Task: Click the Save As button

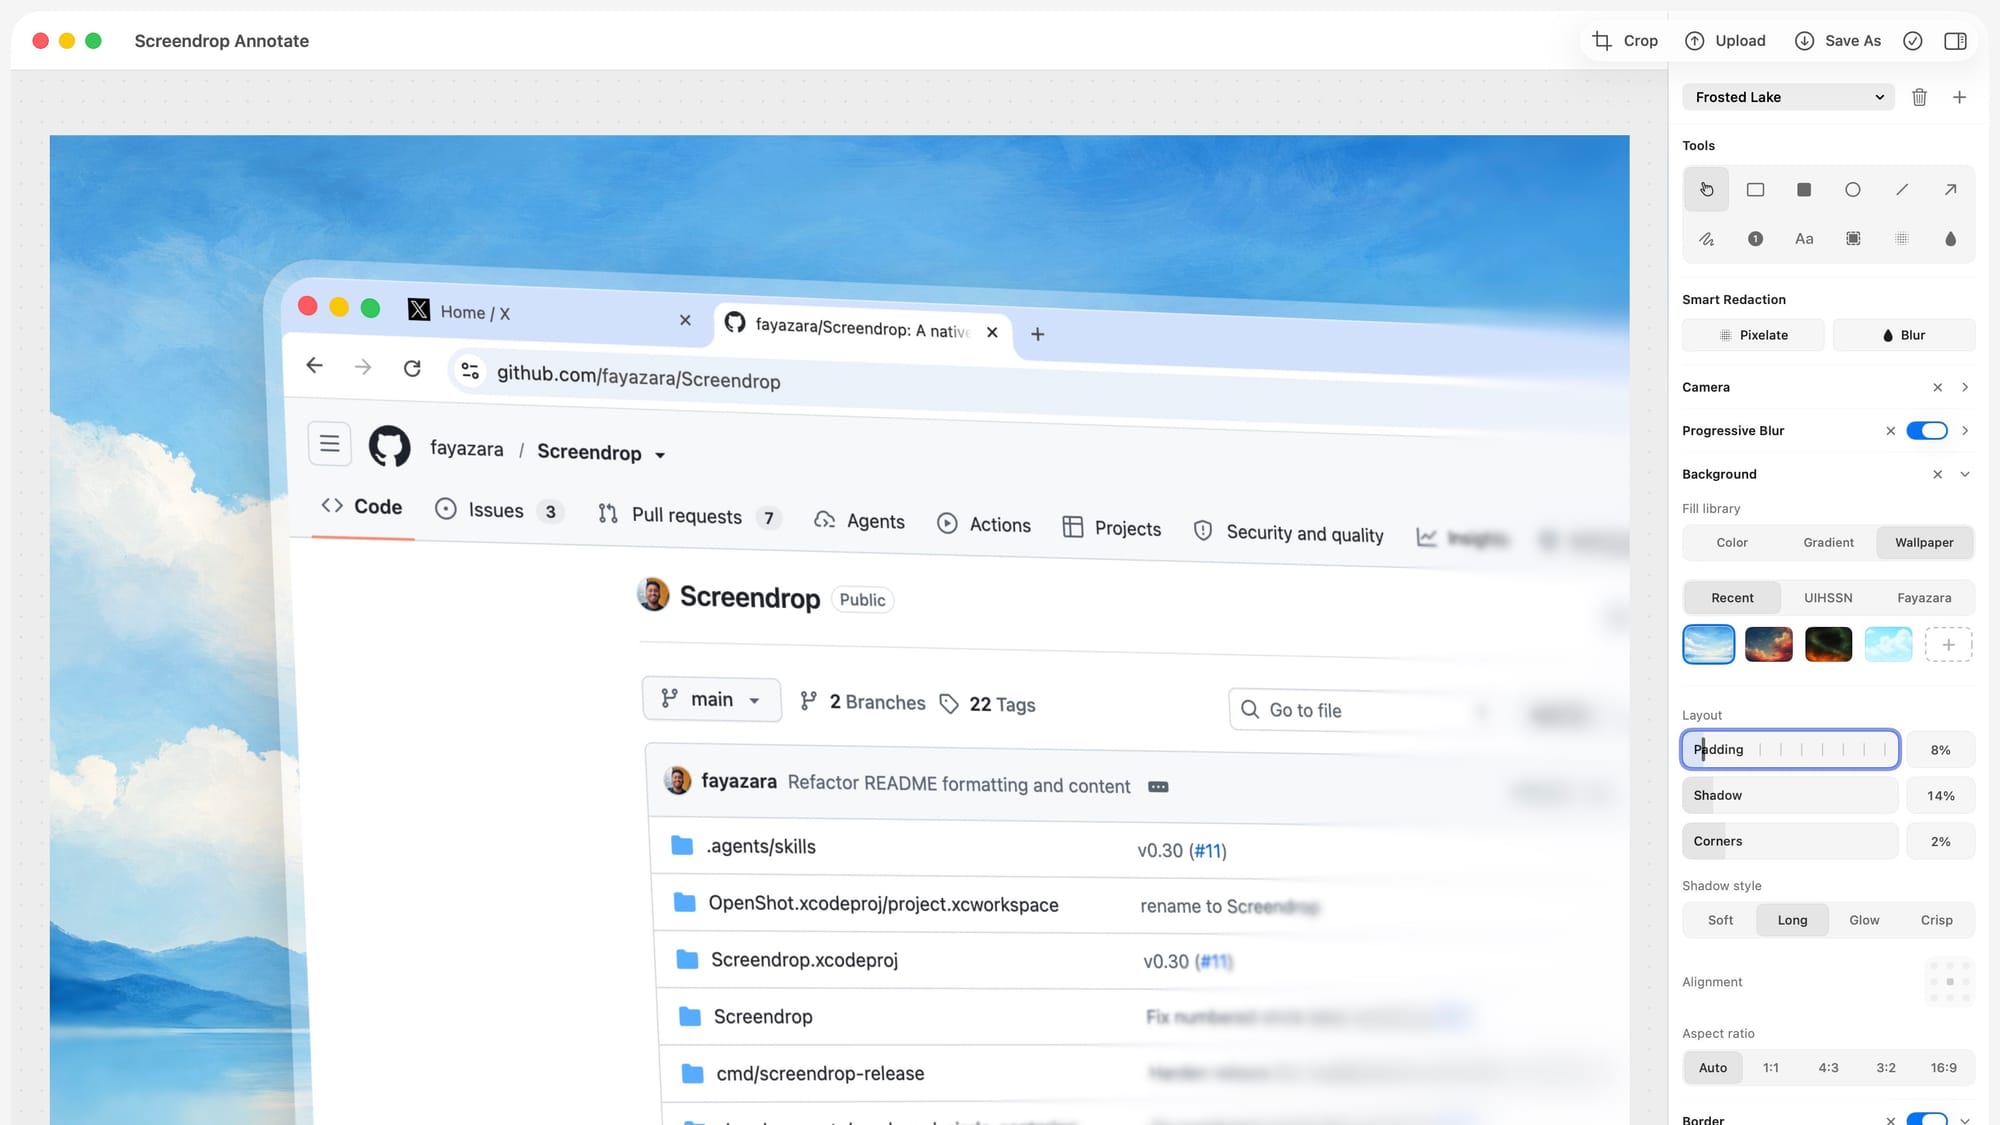Action: click(x=1838, y=41)
